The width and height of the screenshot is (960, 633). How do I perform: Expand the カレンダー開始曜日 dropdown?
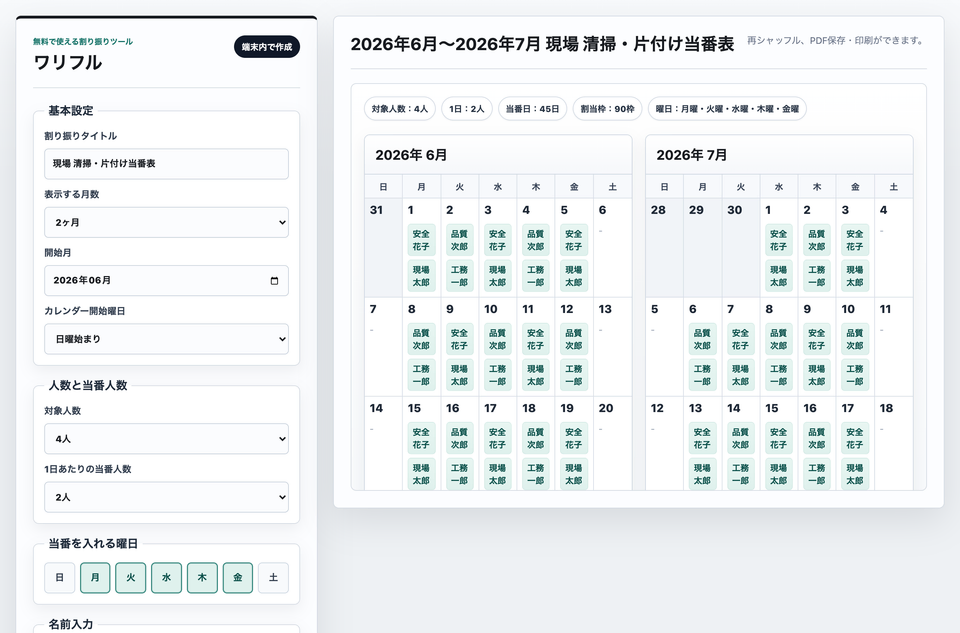point(167,339)
